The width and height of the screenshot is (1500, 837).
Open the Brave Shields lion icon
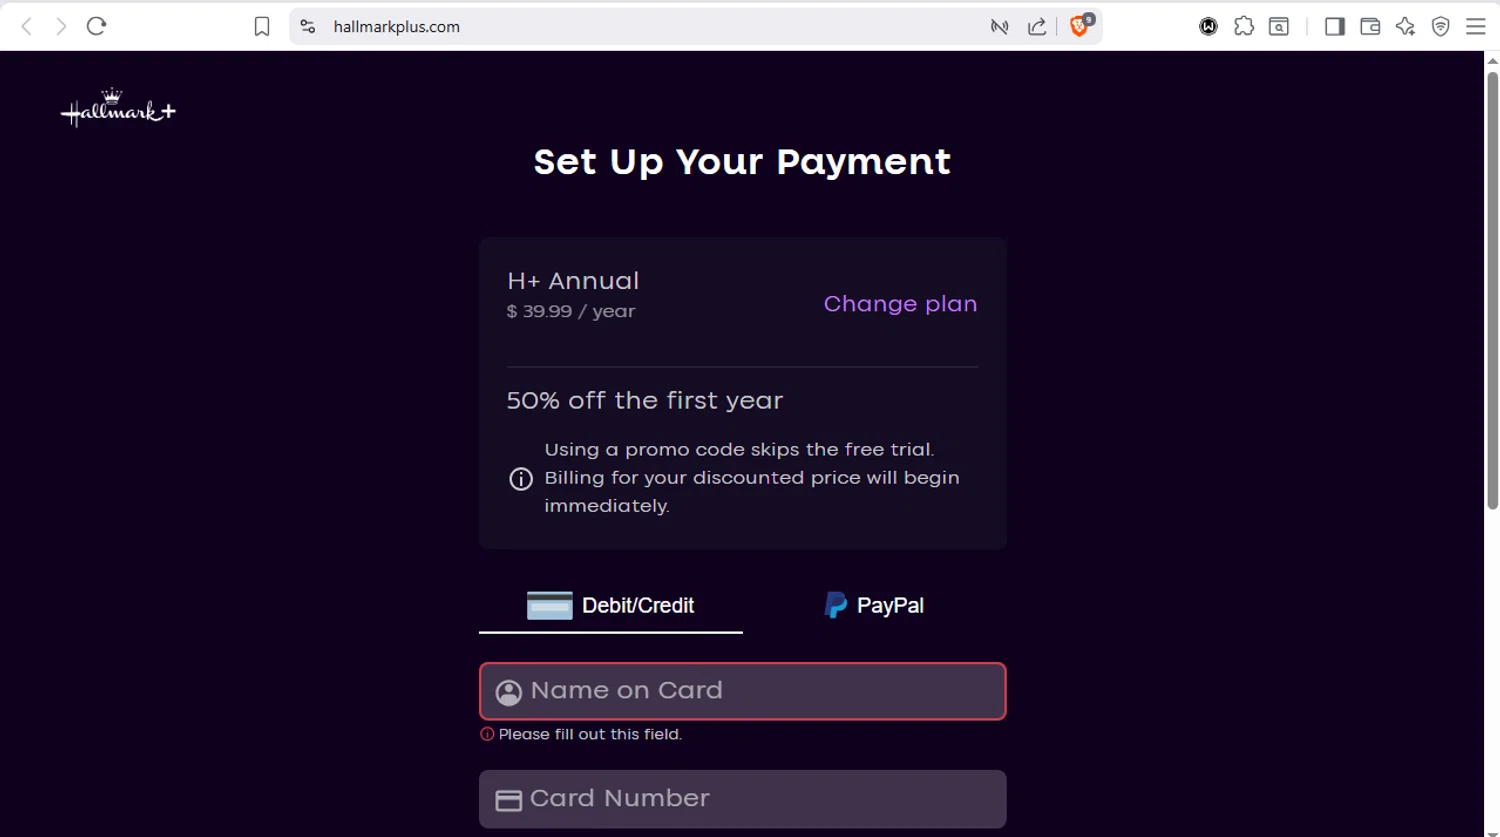click(1079, 27)
